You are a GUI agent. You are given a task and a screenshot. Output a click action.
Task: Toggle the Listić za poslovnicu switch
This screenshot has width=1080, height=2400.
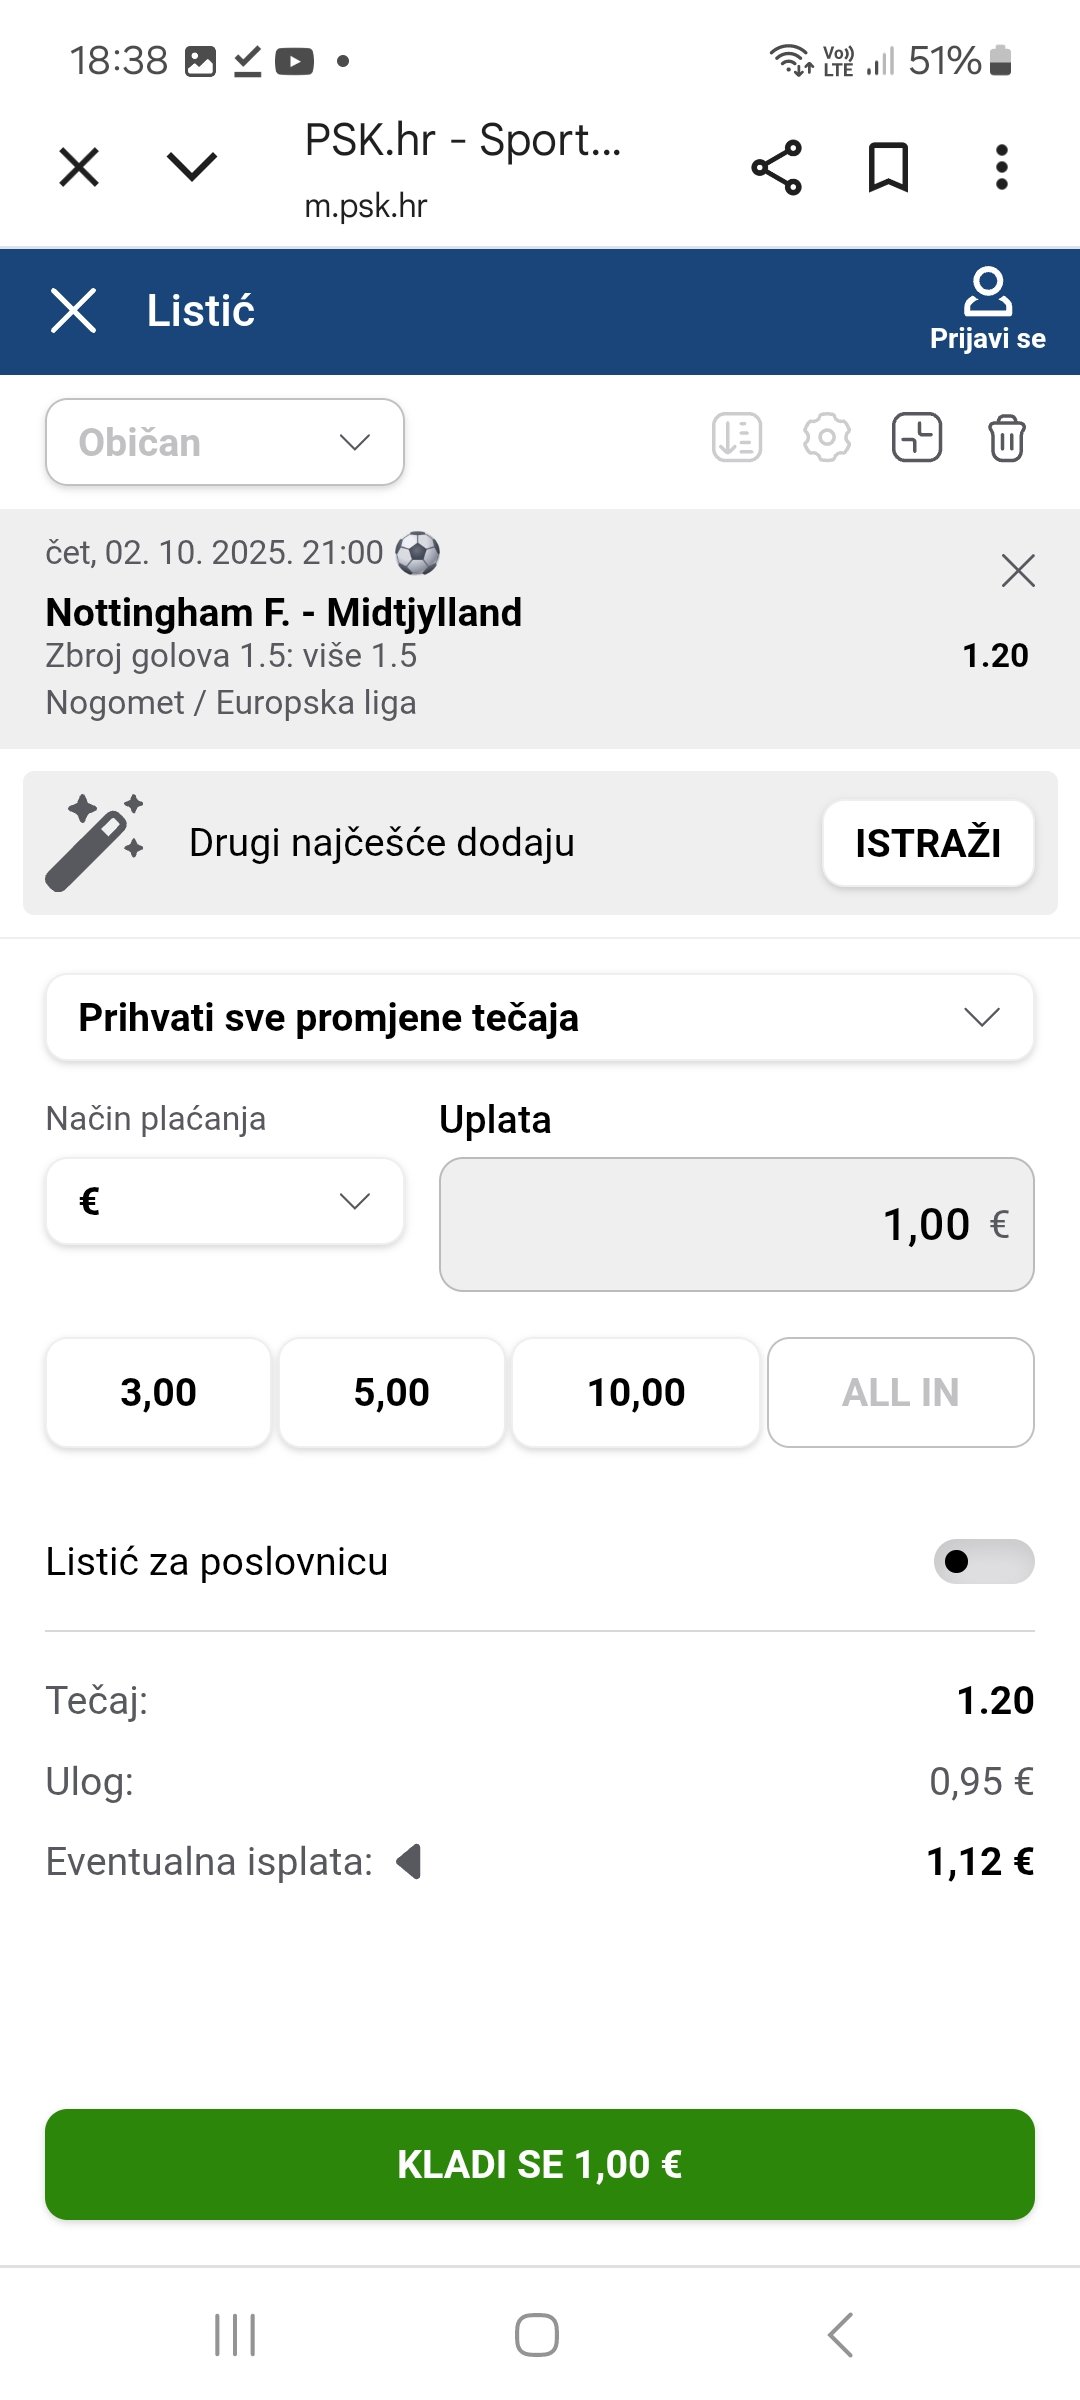983,1561
